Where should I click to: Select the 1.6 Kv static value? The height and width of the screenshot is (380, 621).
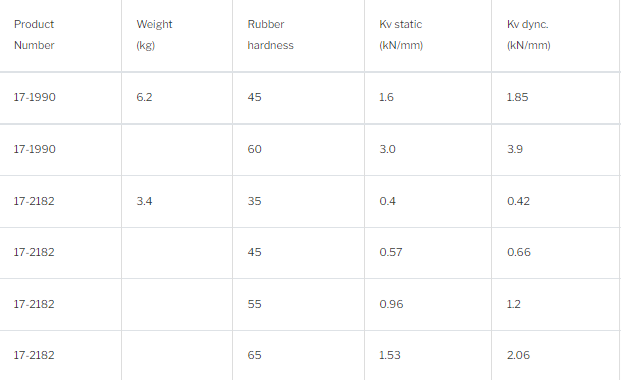(x=386, y=97)
